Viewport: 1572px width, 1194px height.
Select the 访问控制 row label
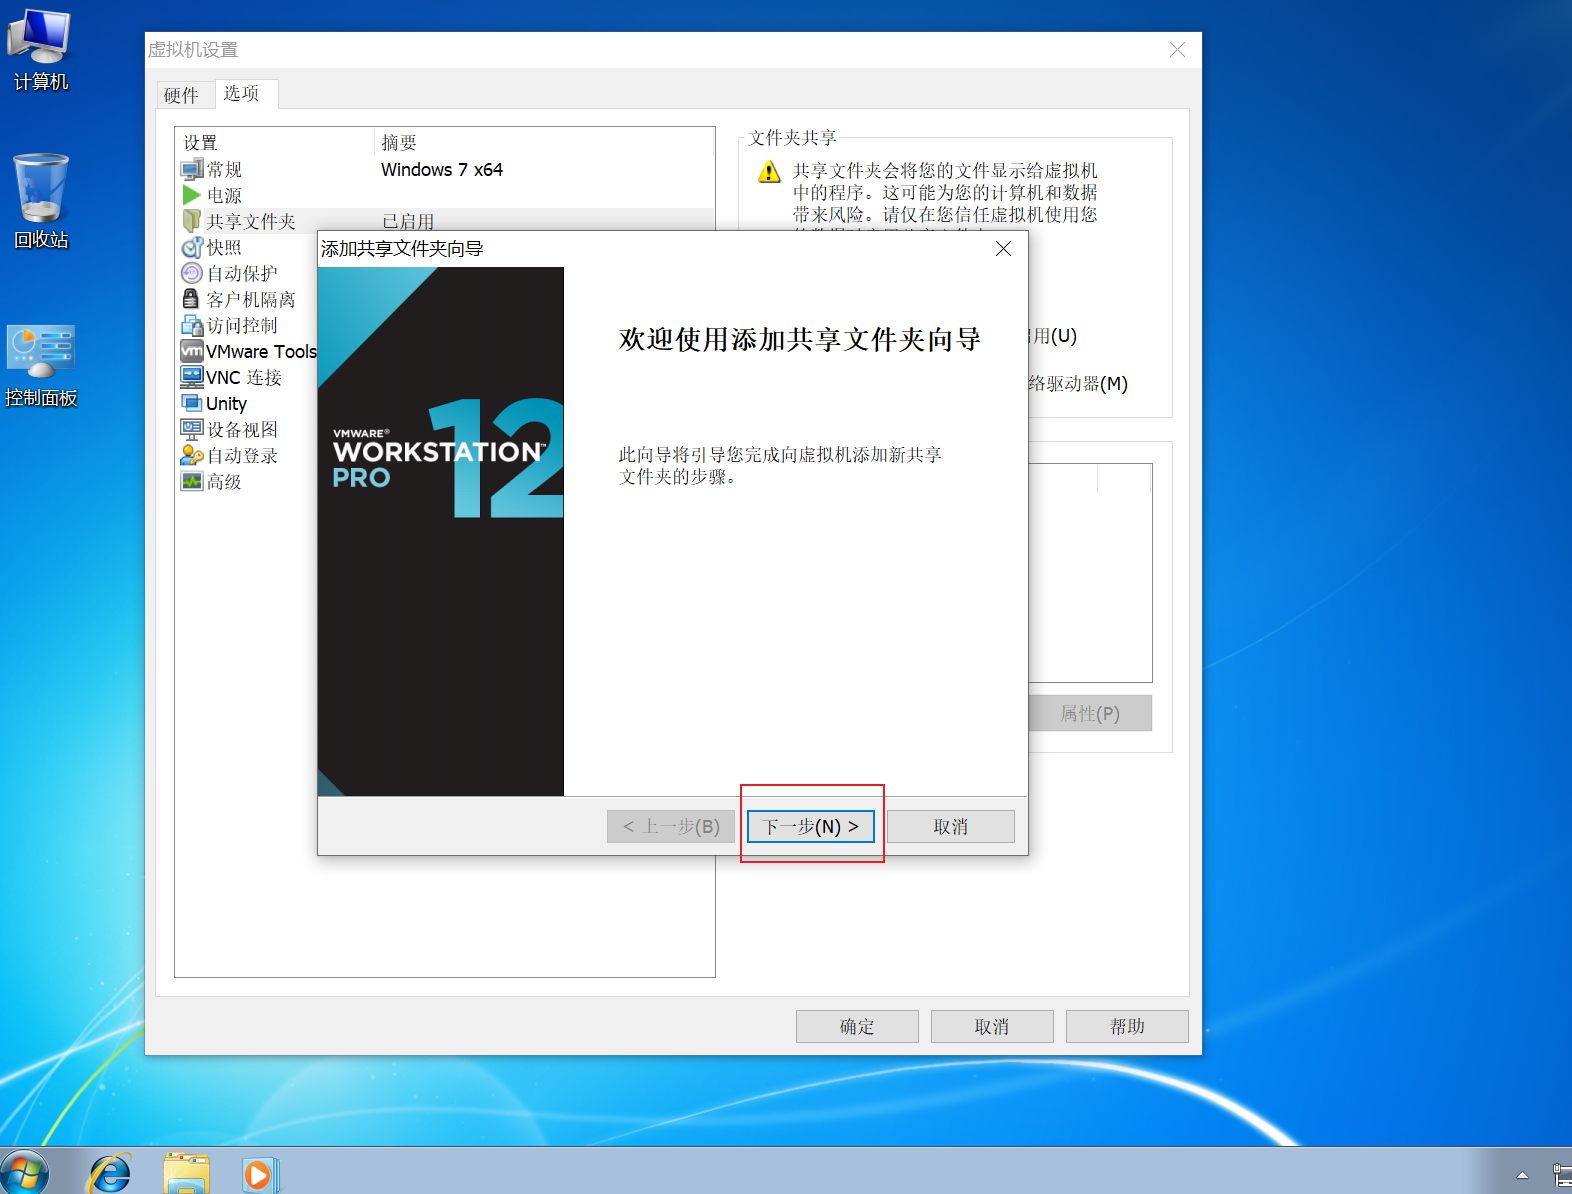point(242,326)
